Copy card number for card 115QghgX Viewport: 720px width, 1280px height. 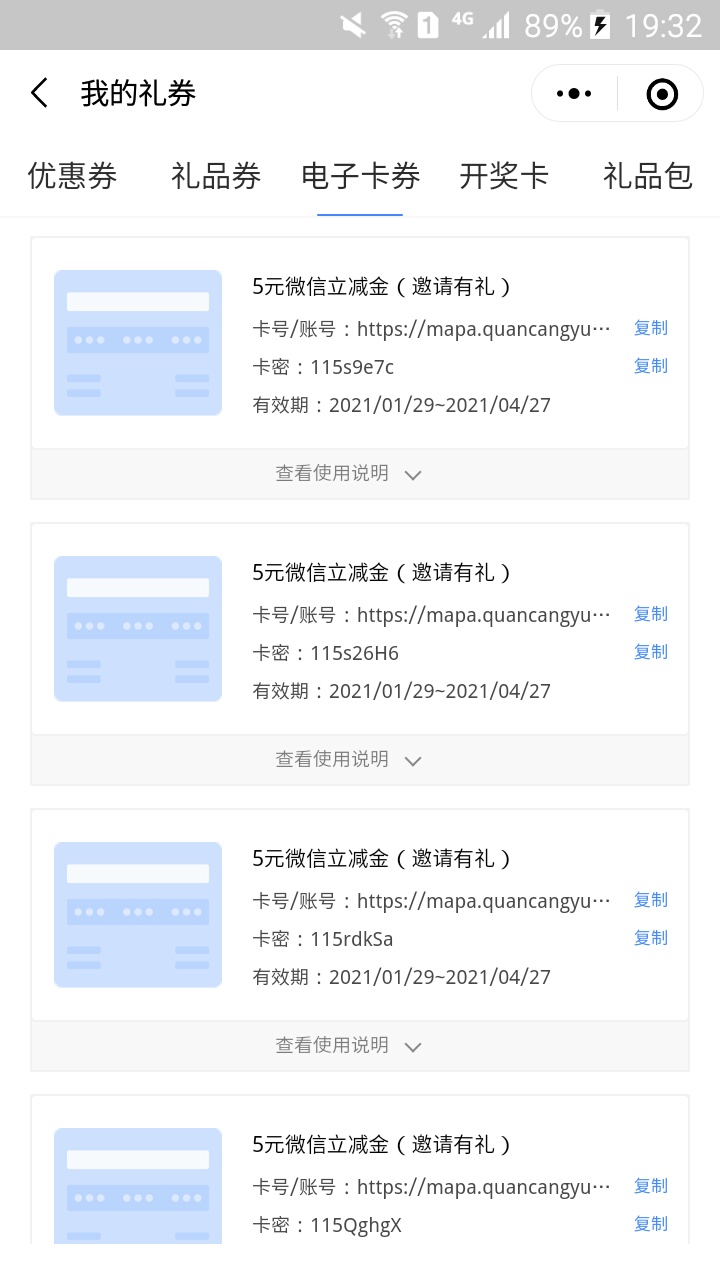point(651,1186)
